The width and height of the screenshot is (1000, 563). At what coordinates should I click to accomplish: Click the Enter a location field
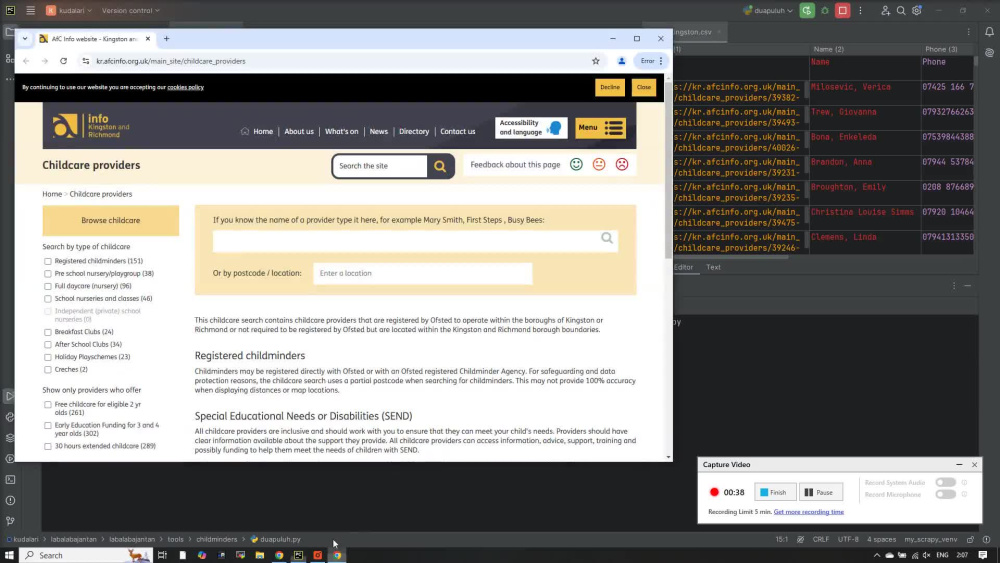pos(423,274)
